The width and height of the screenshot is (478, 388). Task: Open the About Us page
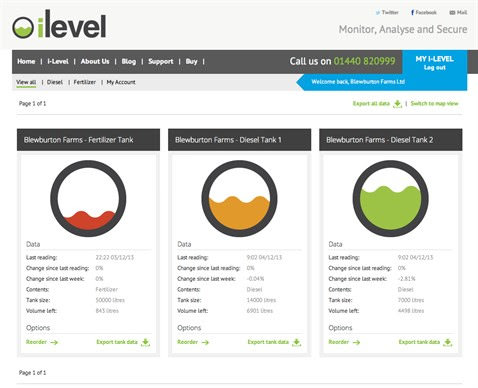point(95,61)
